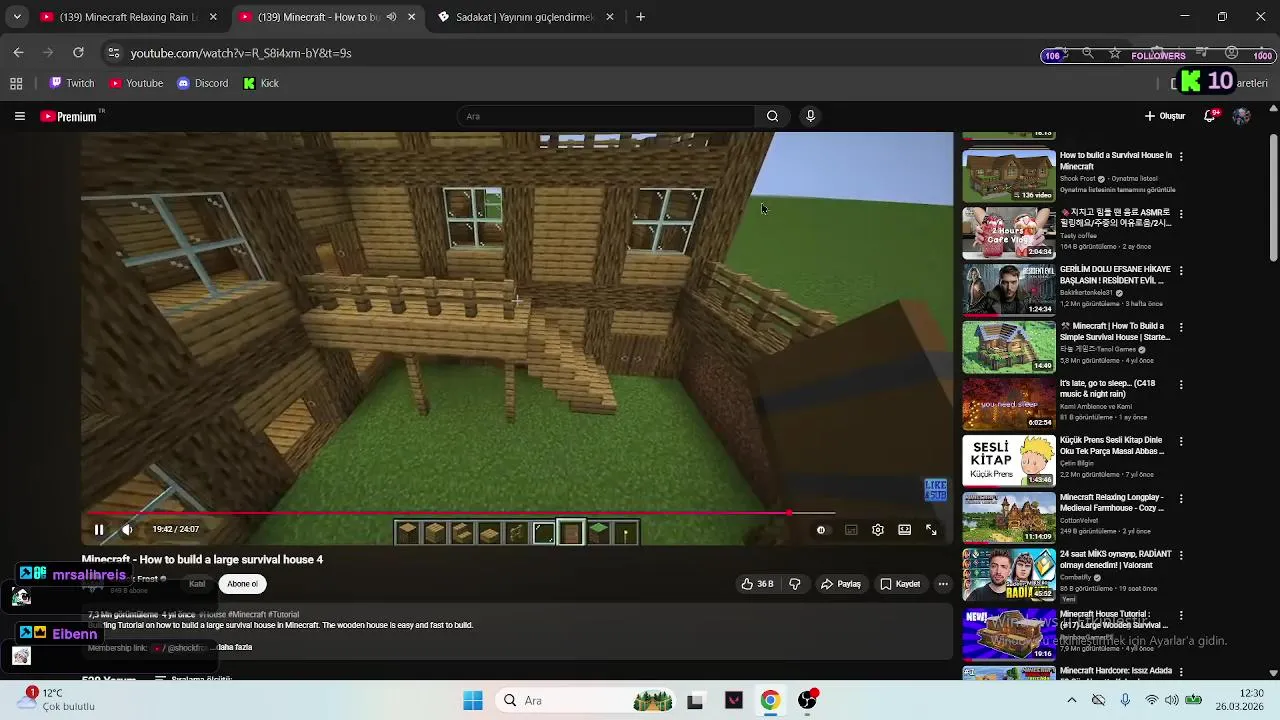Viewport: 1280px width, 720px height.
Task: Open options for Resident Evil video
Action: [1181, 271]
